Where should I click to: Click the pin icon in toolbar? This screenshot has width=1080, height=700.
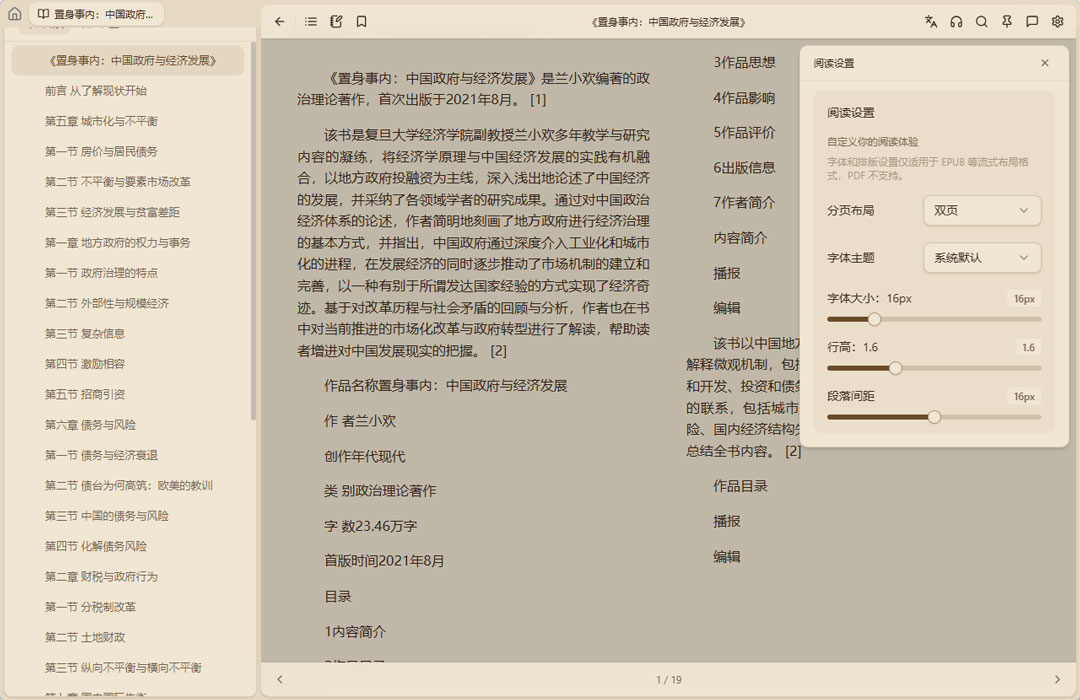pos(1007,21)
